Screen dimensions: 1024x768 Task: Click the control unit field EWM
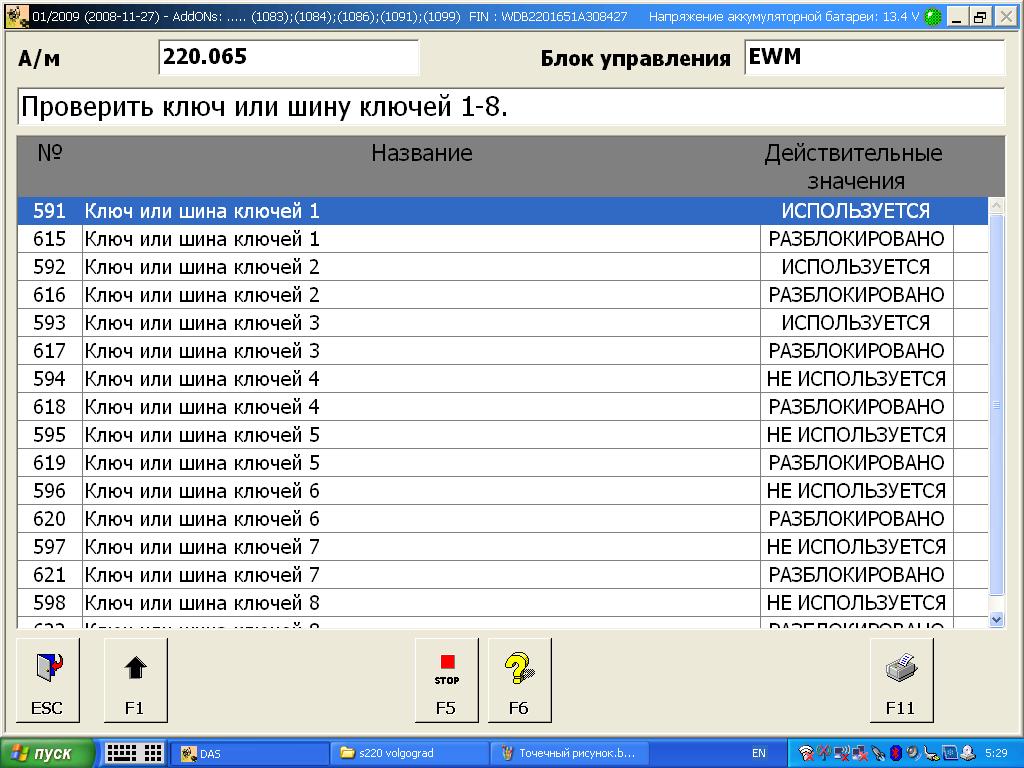[874, 57]
